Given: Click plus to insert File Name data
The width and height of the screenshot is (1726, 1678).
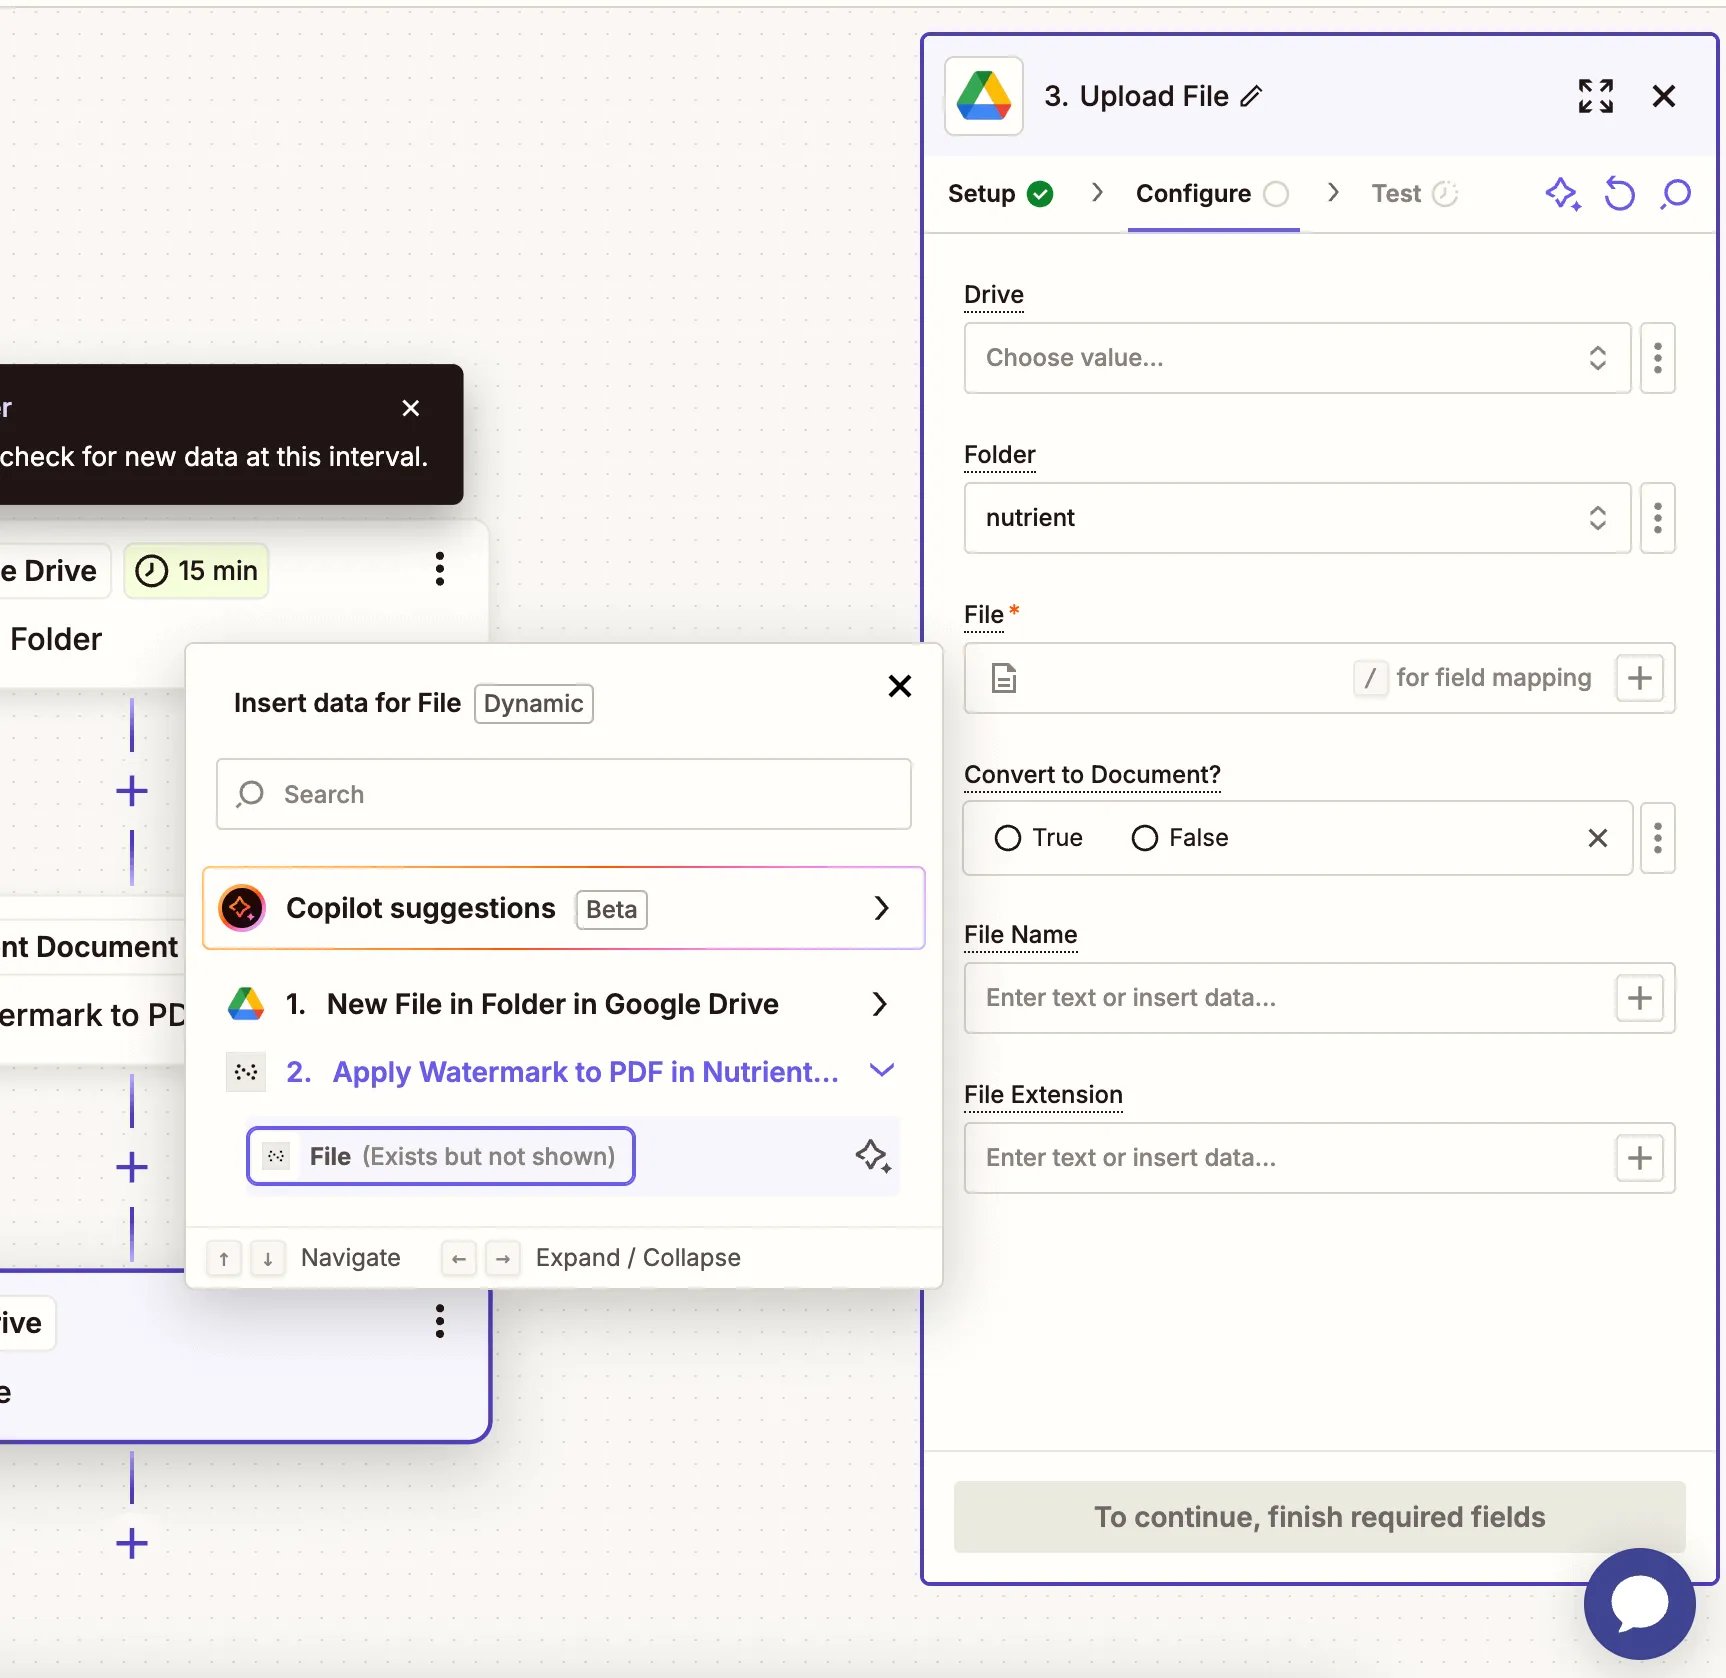Looking at the screenshot, I should [1639, 997].
